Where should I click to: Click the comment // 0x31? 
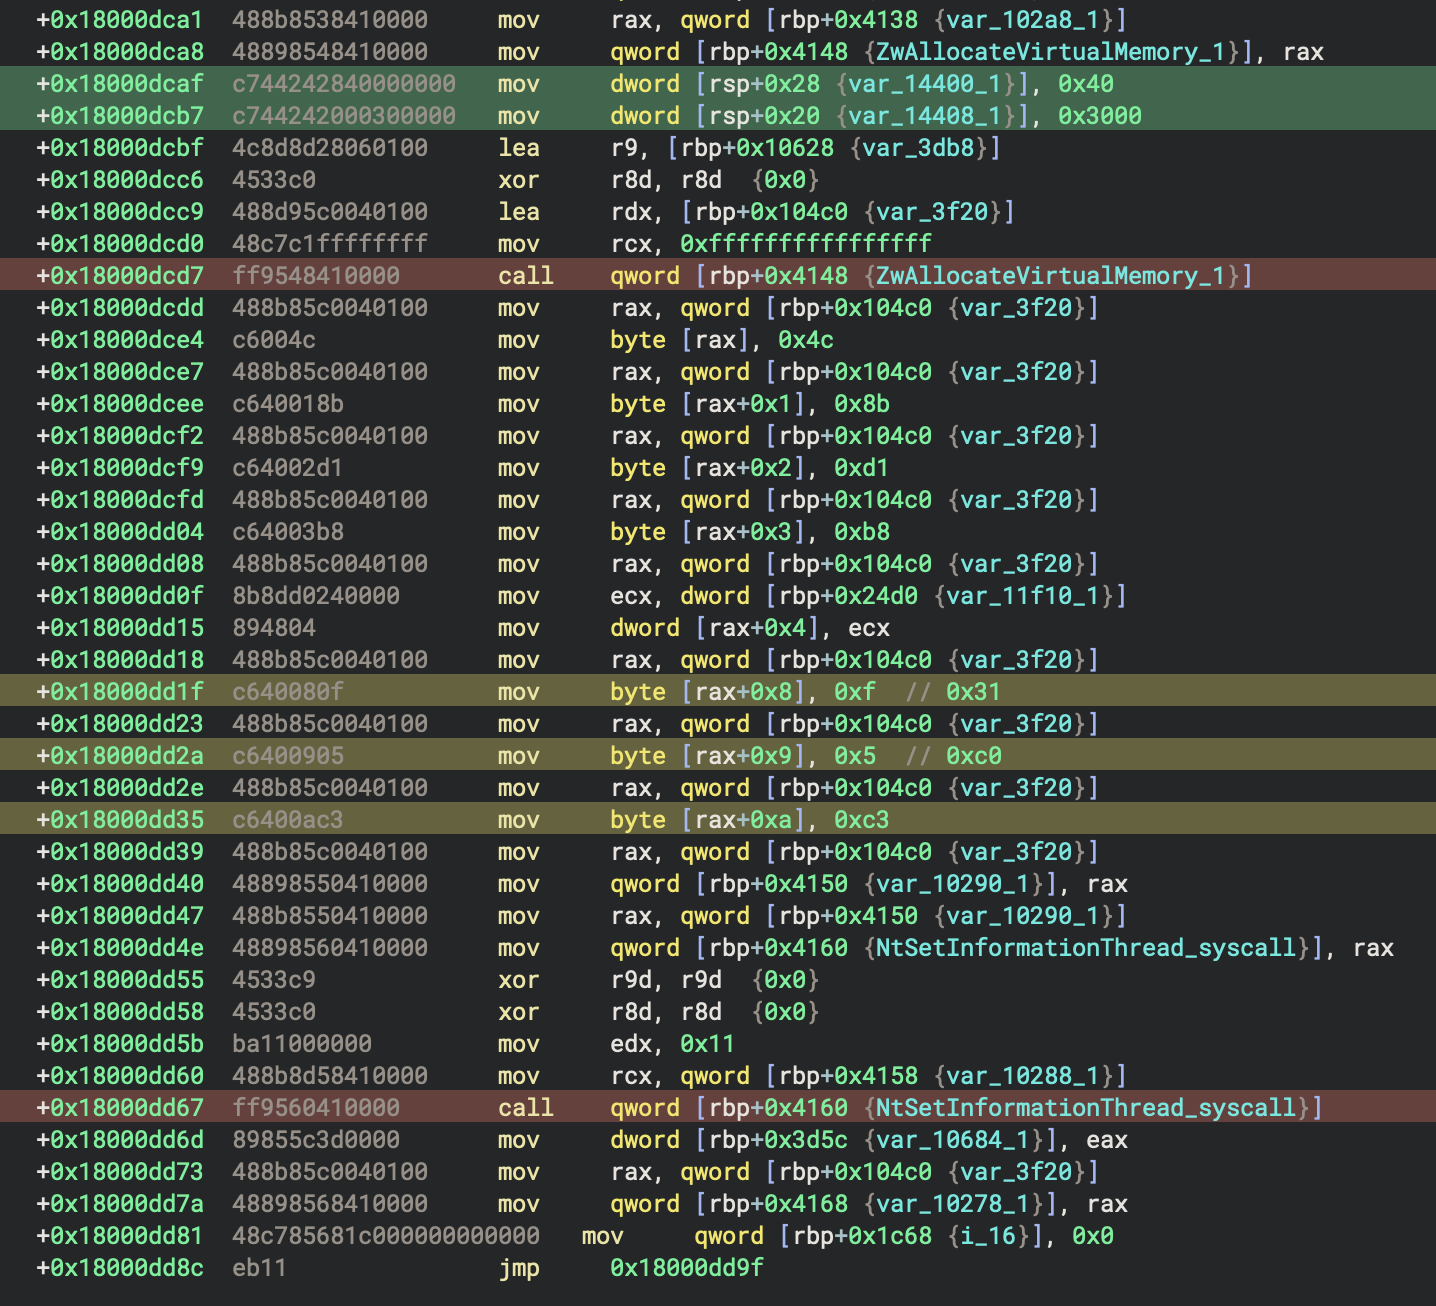point(953,692)
